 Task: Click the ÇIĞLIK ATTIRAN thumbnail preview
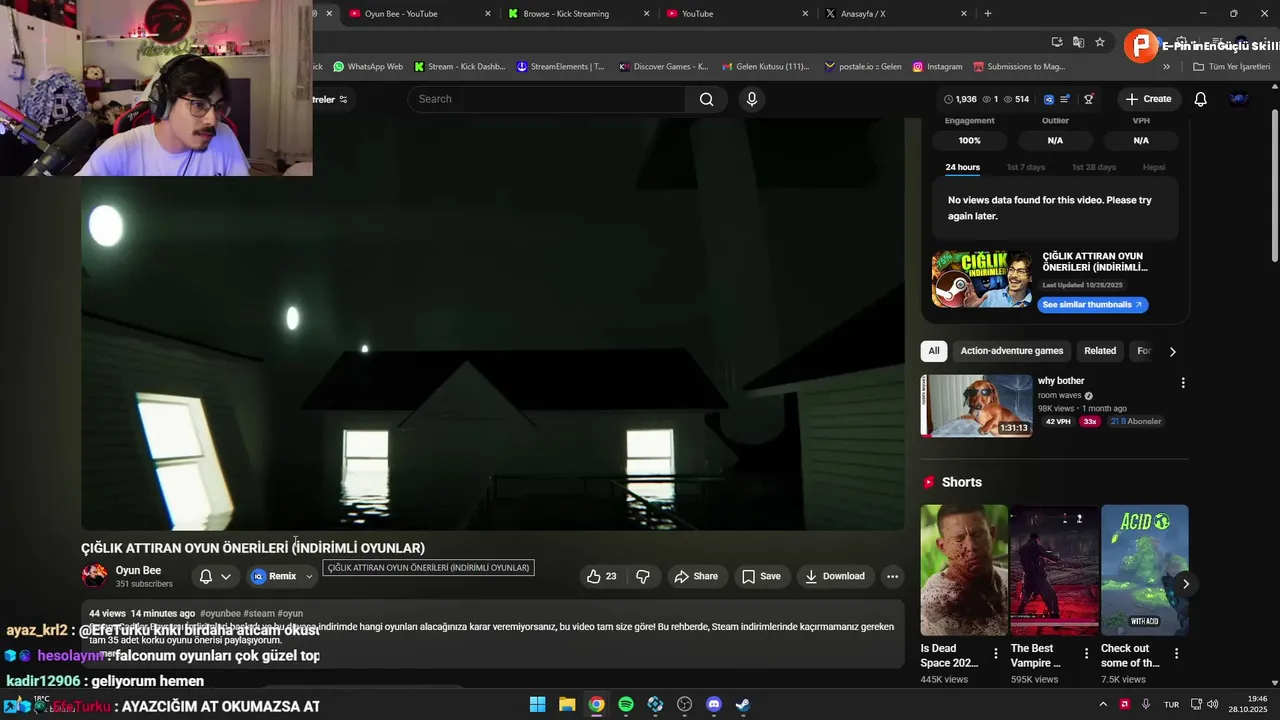click(x=982, y=279)
